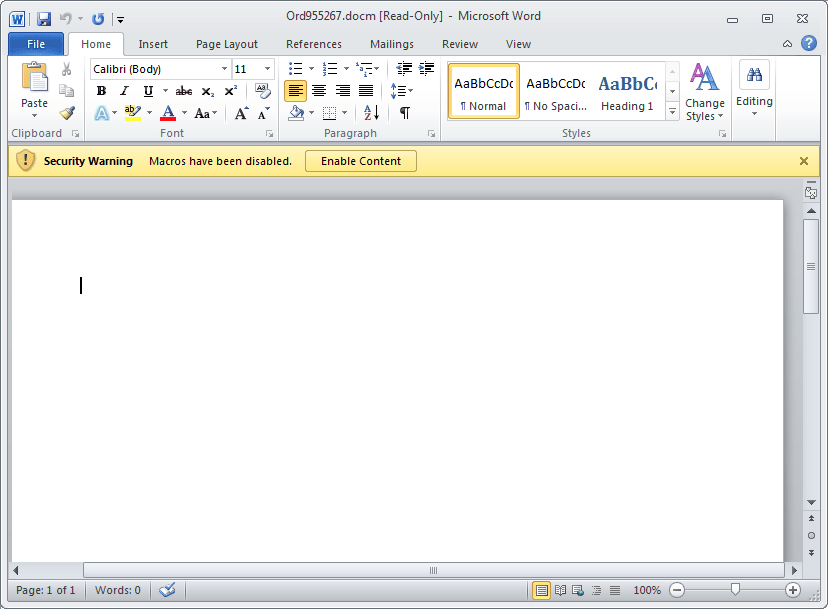Apply yellow text highlight color
828x609 pixels.
133,113
